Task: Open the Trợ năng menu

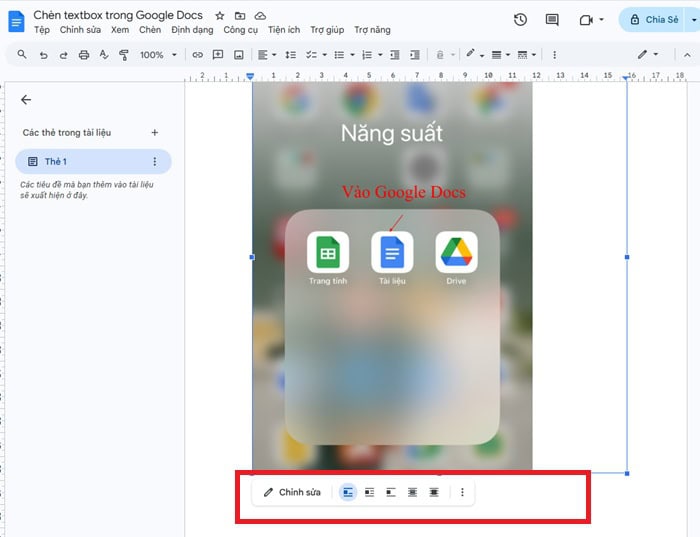Action: point(372,30)
